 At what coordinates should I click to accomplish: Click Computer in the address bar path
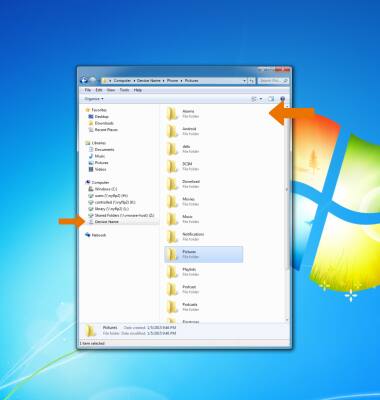122,81
